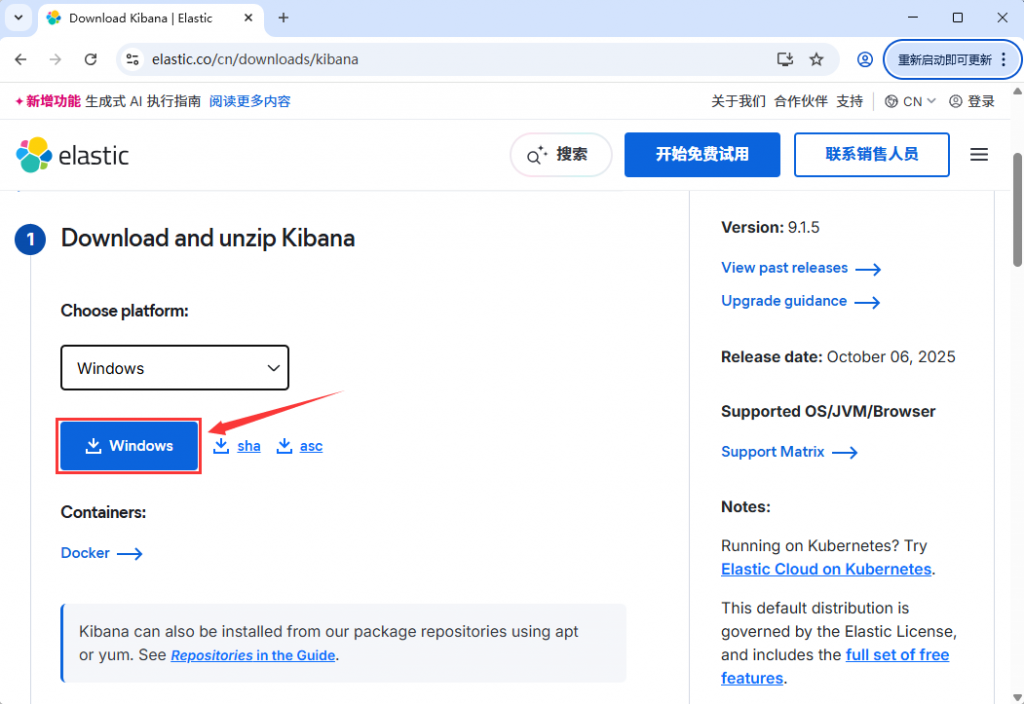Click the install site icon in the address bar
Image resolution: width=1024 pixels, height=704 pixels.
click(786, 59)
